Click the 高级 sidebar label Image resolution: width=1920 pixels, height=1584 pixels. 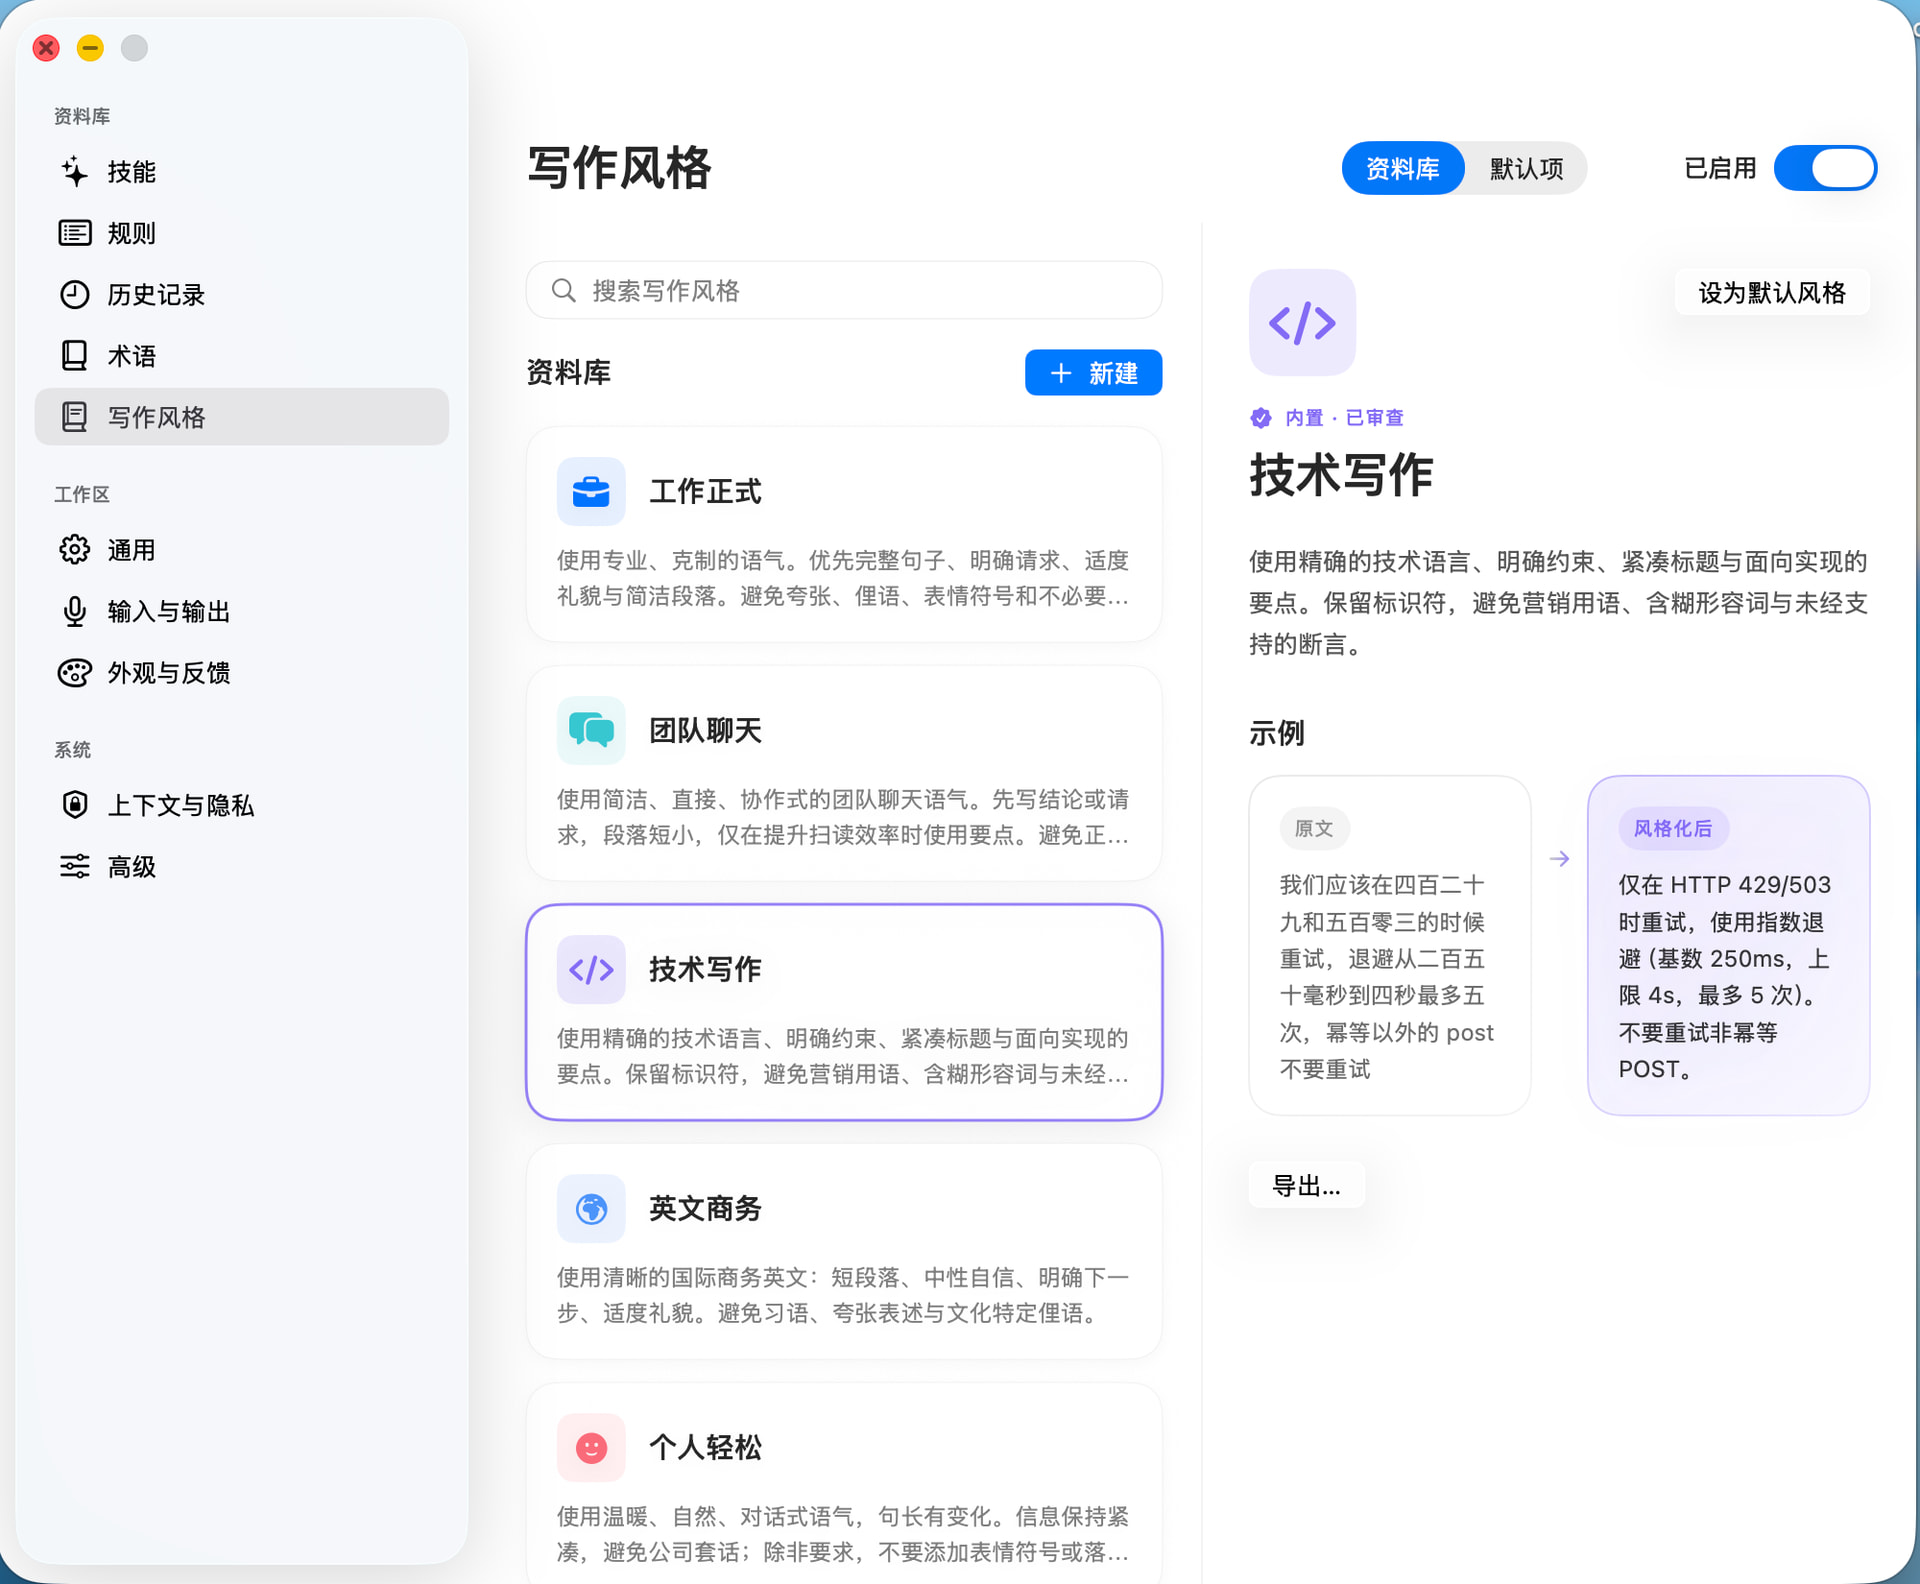coord(132,867)
